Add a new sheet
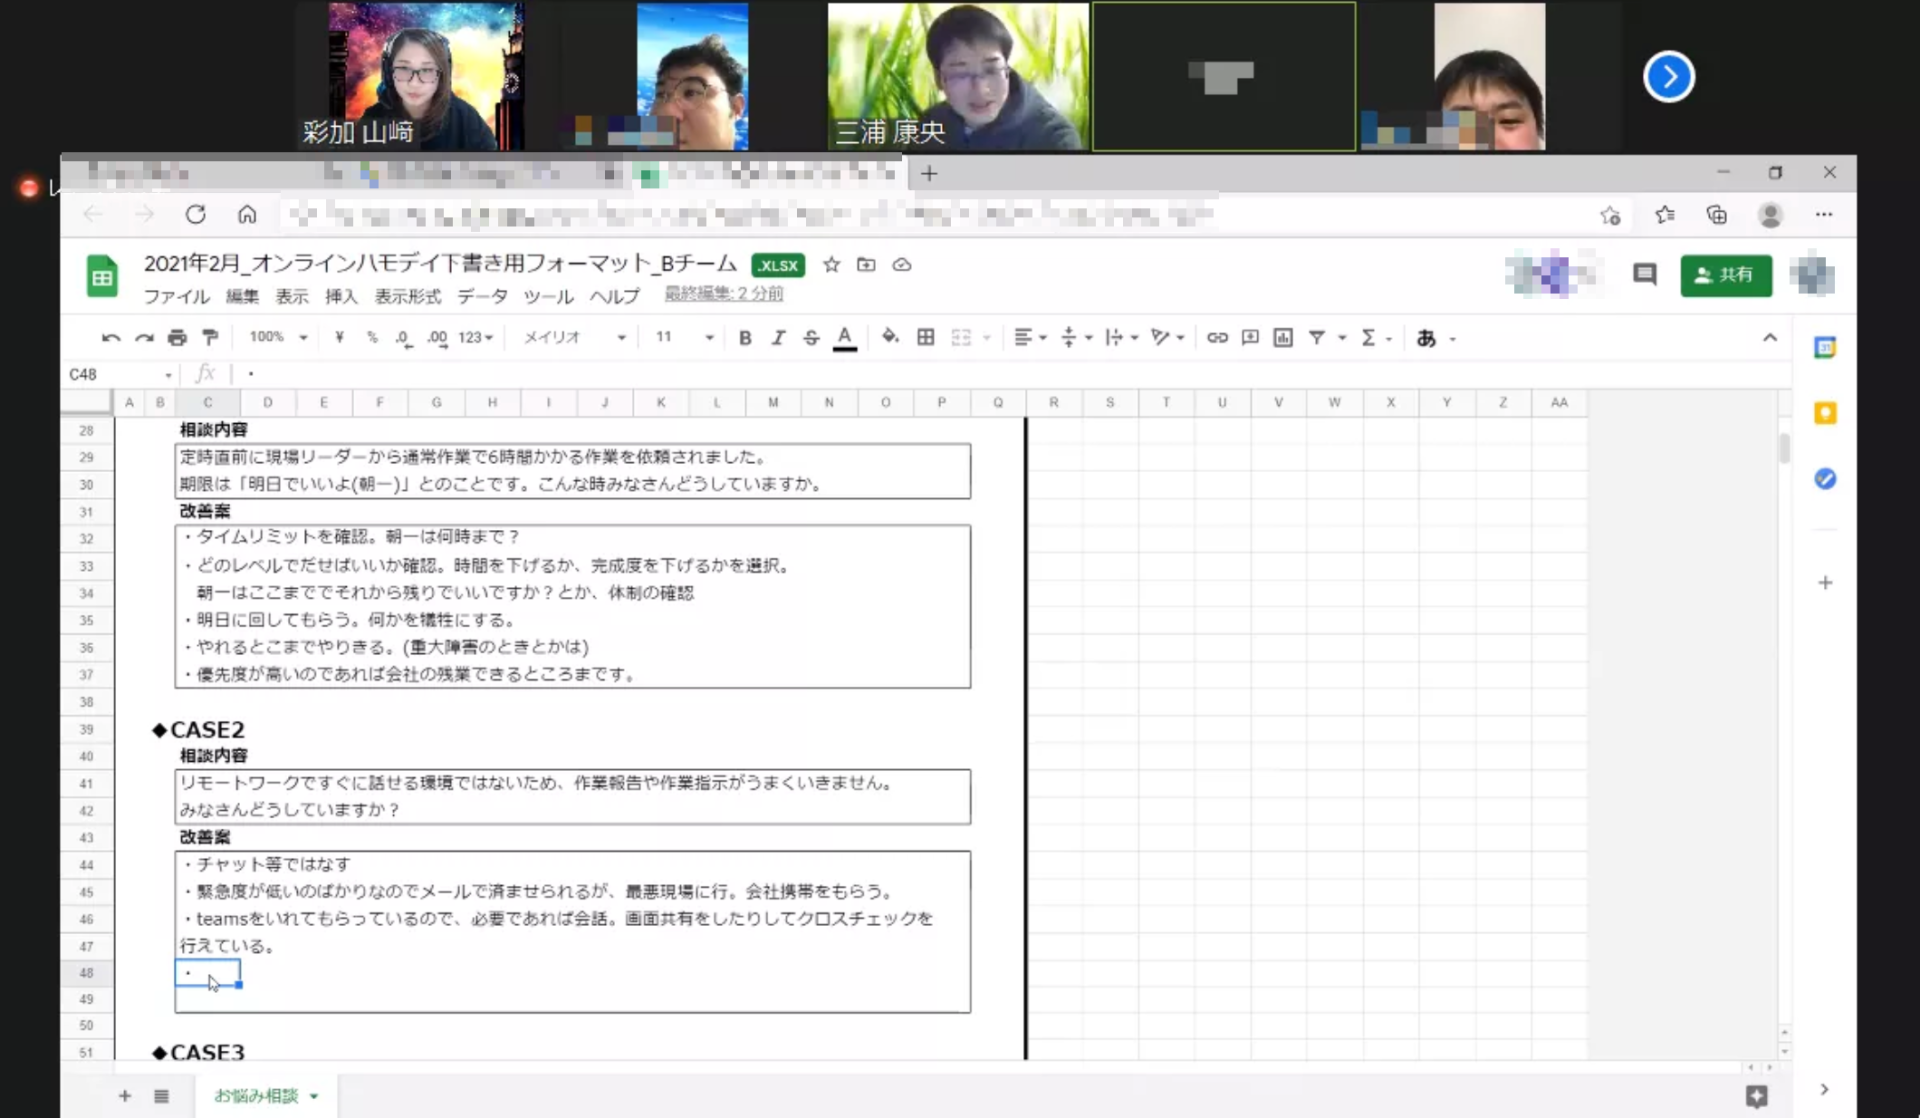Screen dimensions: 1920x1118 tap(124, 1096)
